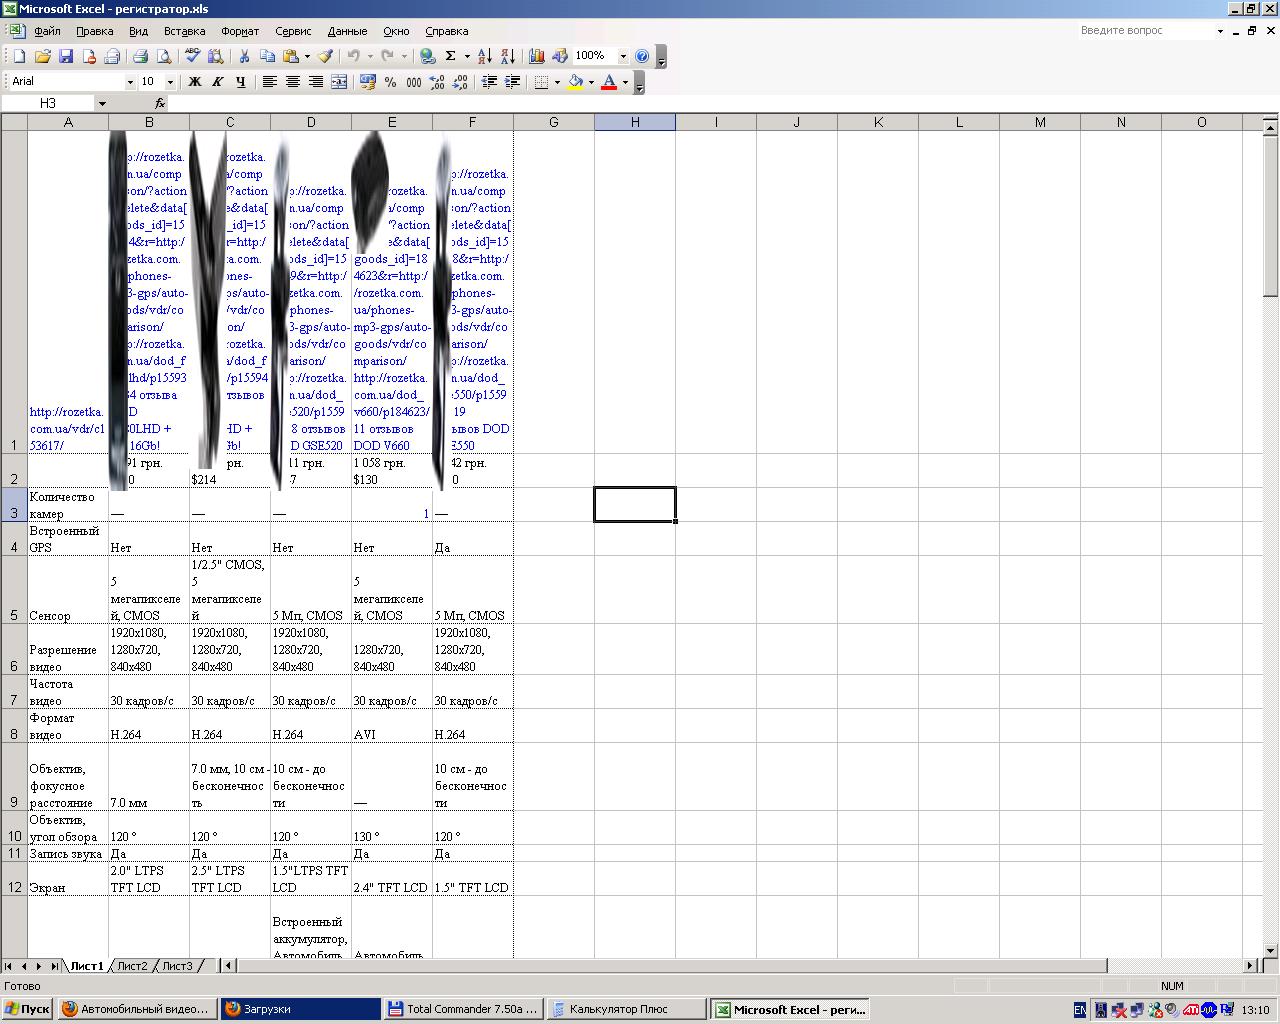Expand the 100% zoom dropdown
This screenshot has width=1280, height=1024.
tap(623, 57)
